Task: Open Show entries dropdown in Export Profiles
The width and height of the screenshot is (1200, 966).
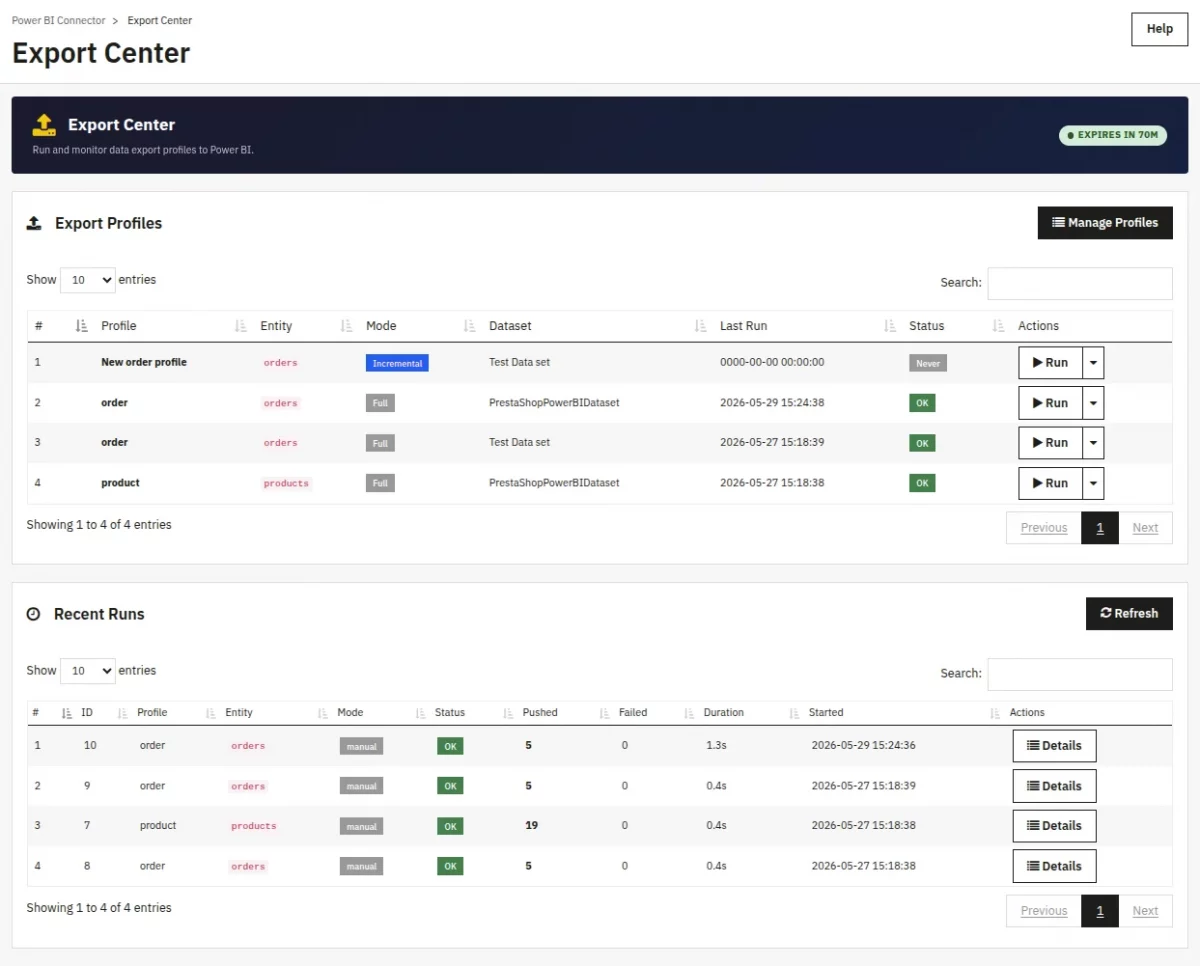Action: [x=88, y=280]
